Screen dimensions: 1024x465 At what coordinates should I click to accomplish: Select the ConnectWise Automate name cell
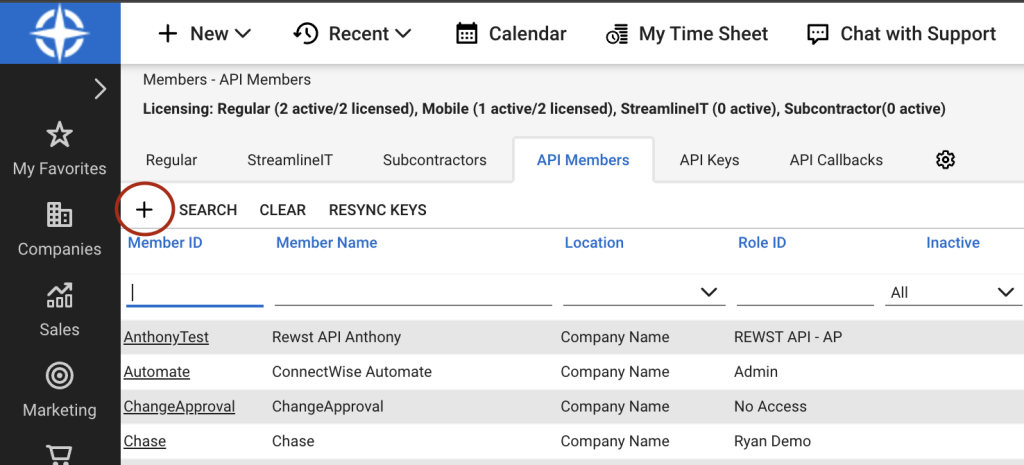(351, 372)
